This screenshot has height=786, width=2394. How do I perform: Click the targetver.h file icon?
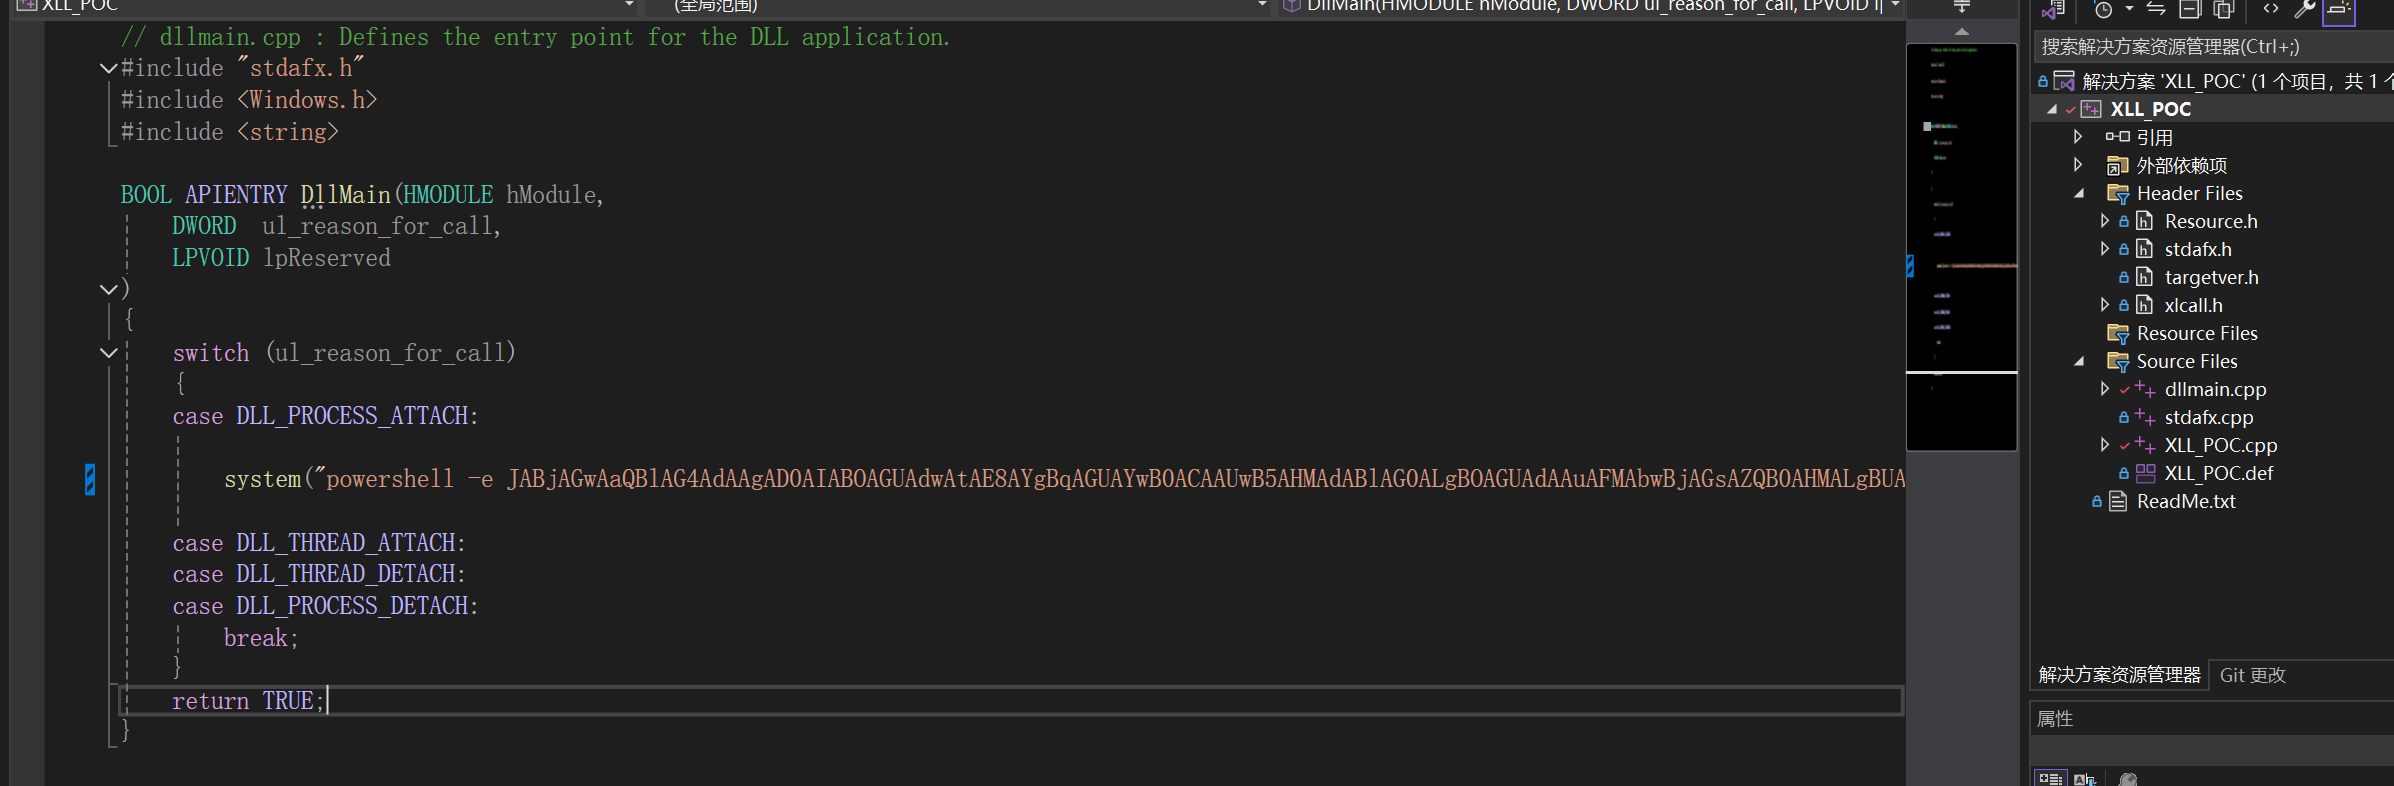(2144, 277)
